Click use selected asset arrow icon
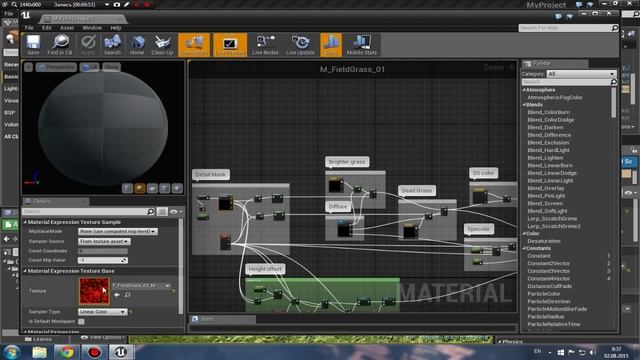 tap(117, 295)
